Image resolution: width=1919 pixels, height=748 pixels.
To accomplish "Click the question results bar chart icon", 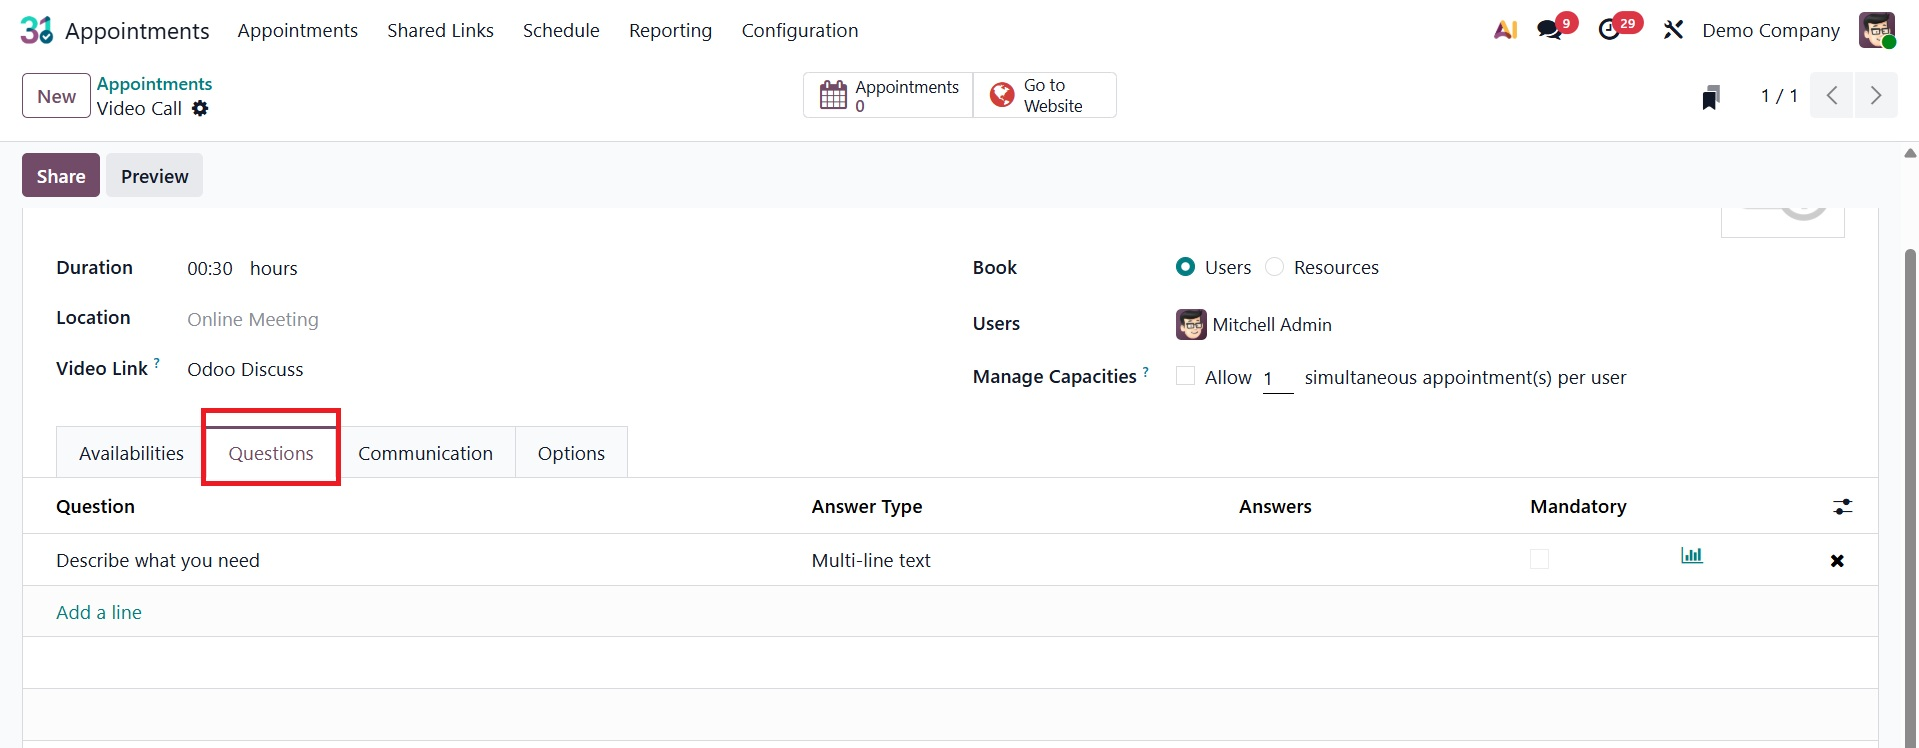I will pyautogui.click(x=1691, y=556).
